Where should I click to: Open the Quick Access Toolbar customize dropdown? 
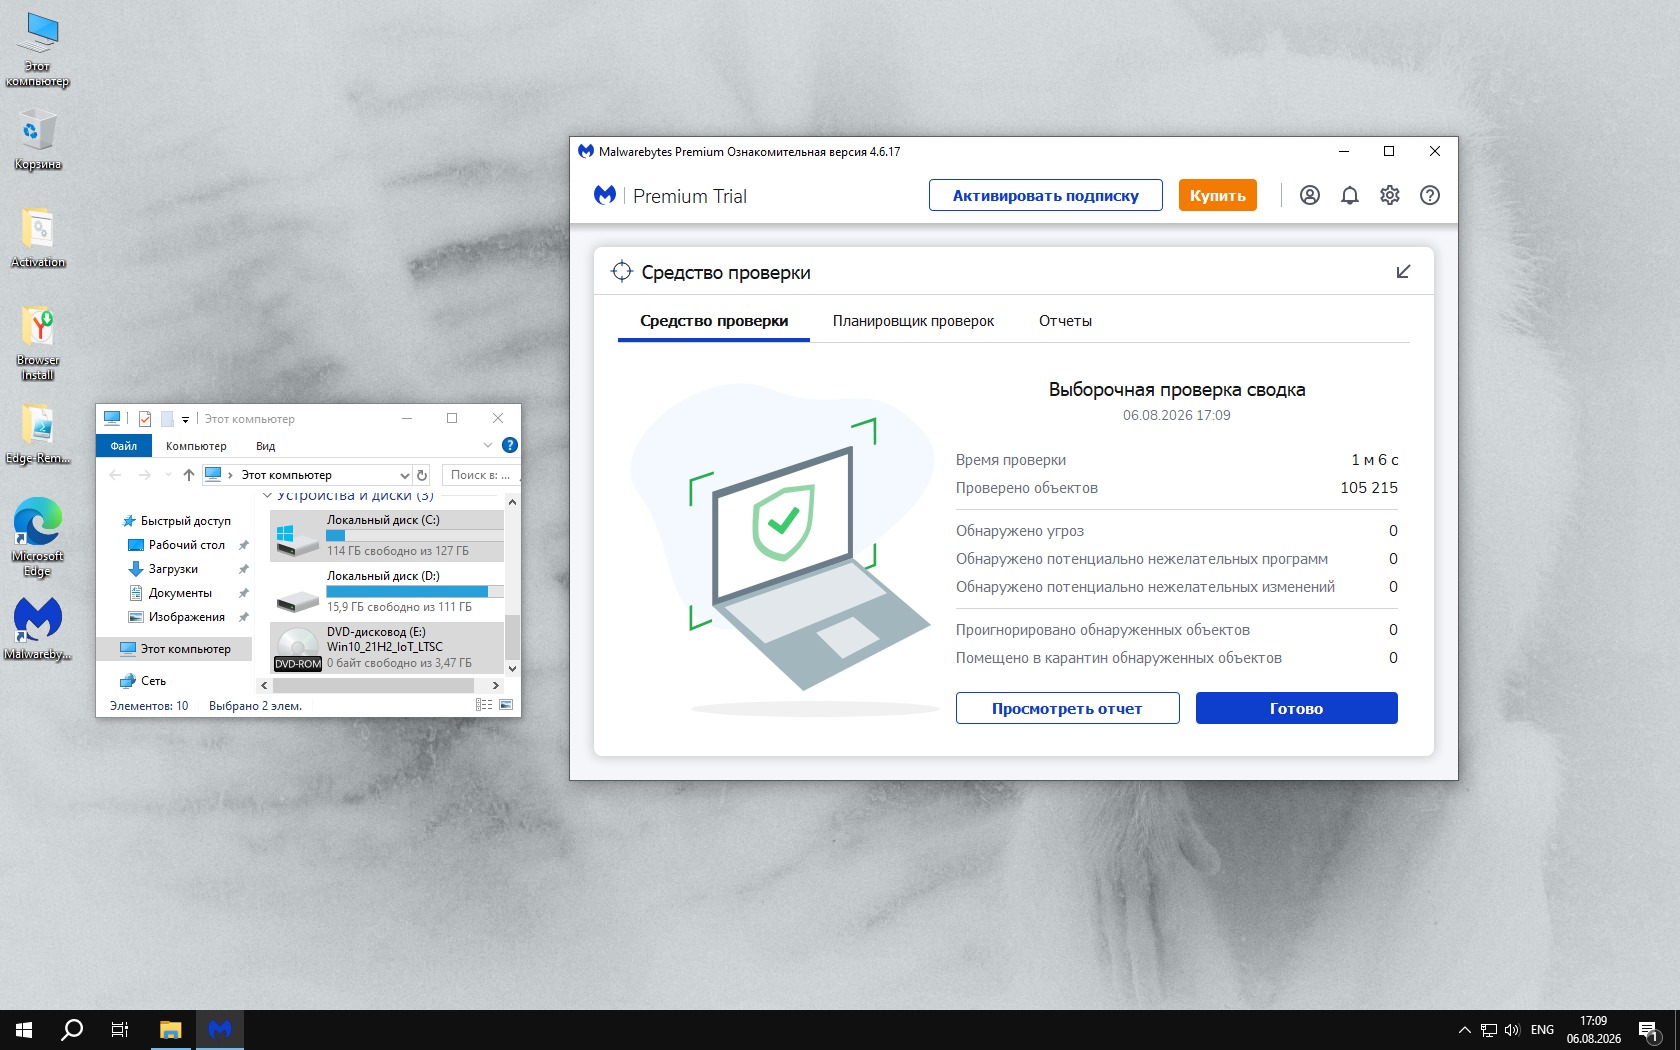[185, 420]
